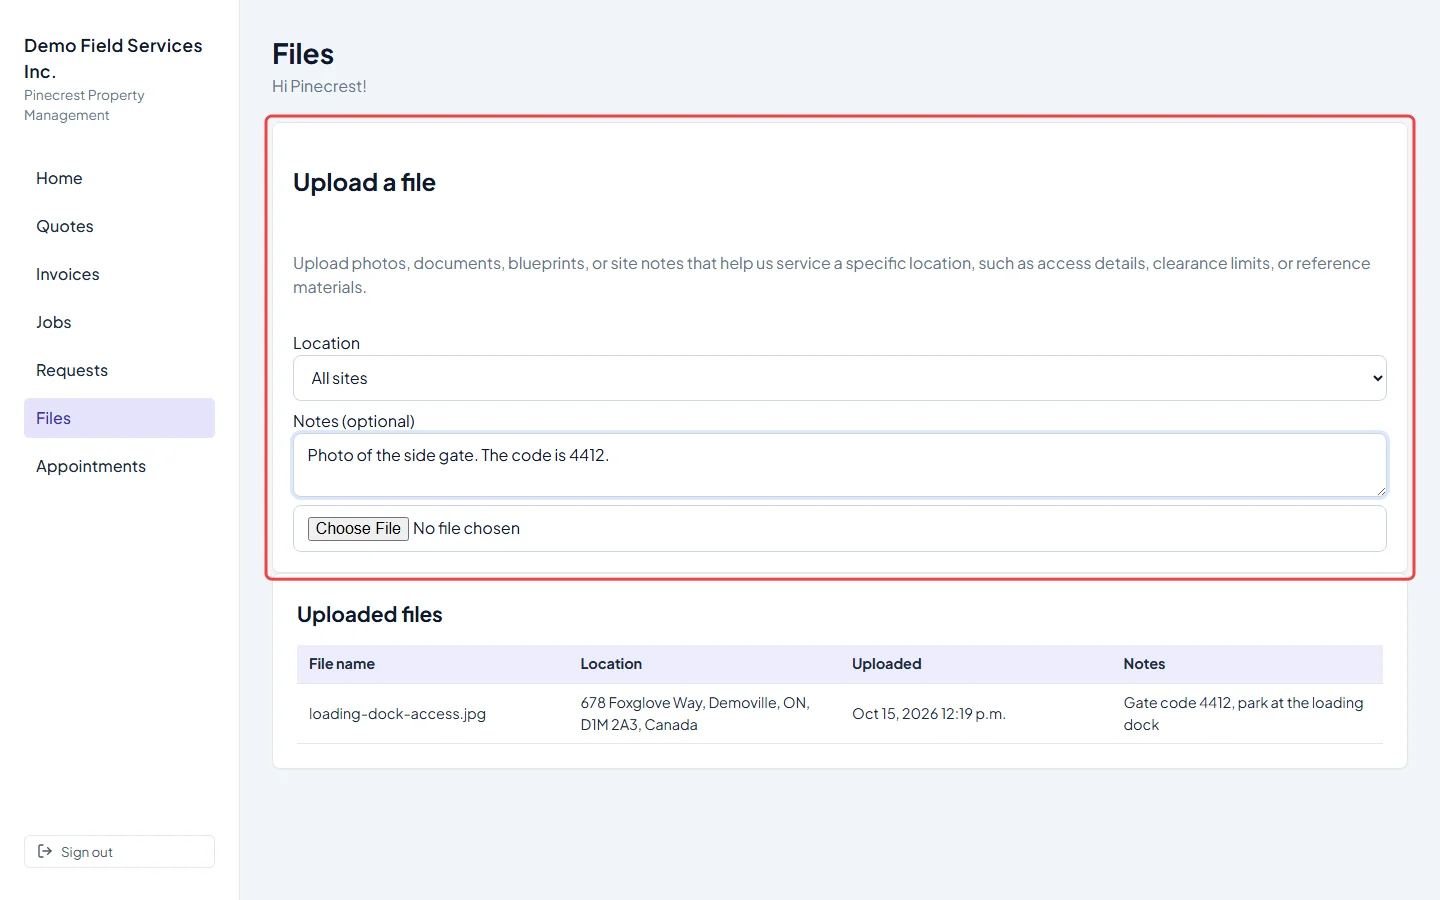Screen dimensions: 1440x900
Task: Open the Home page in sidebar
Action: 119,178
